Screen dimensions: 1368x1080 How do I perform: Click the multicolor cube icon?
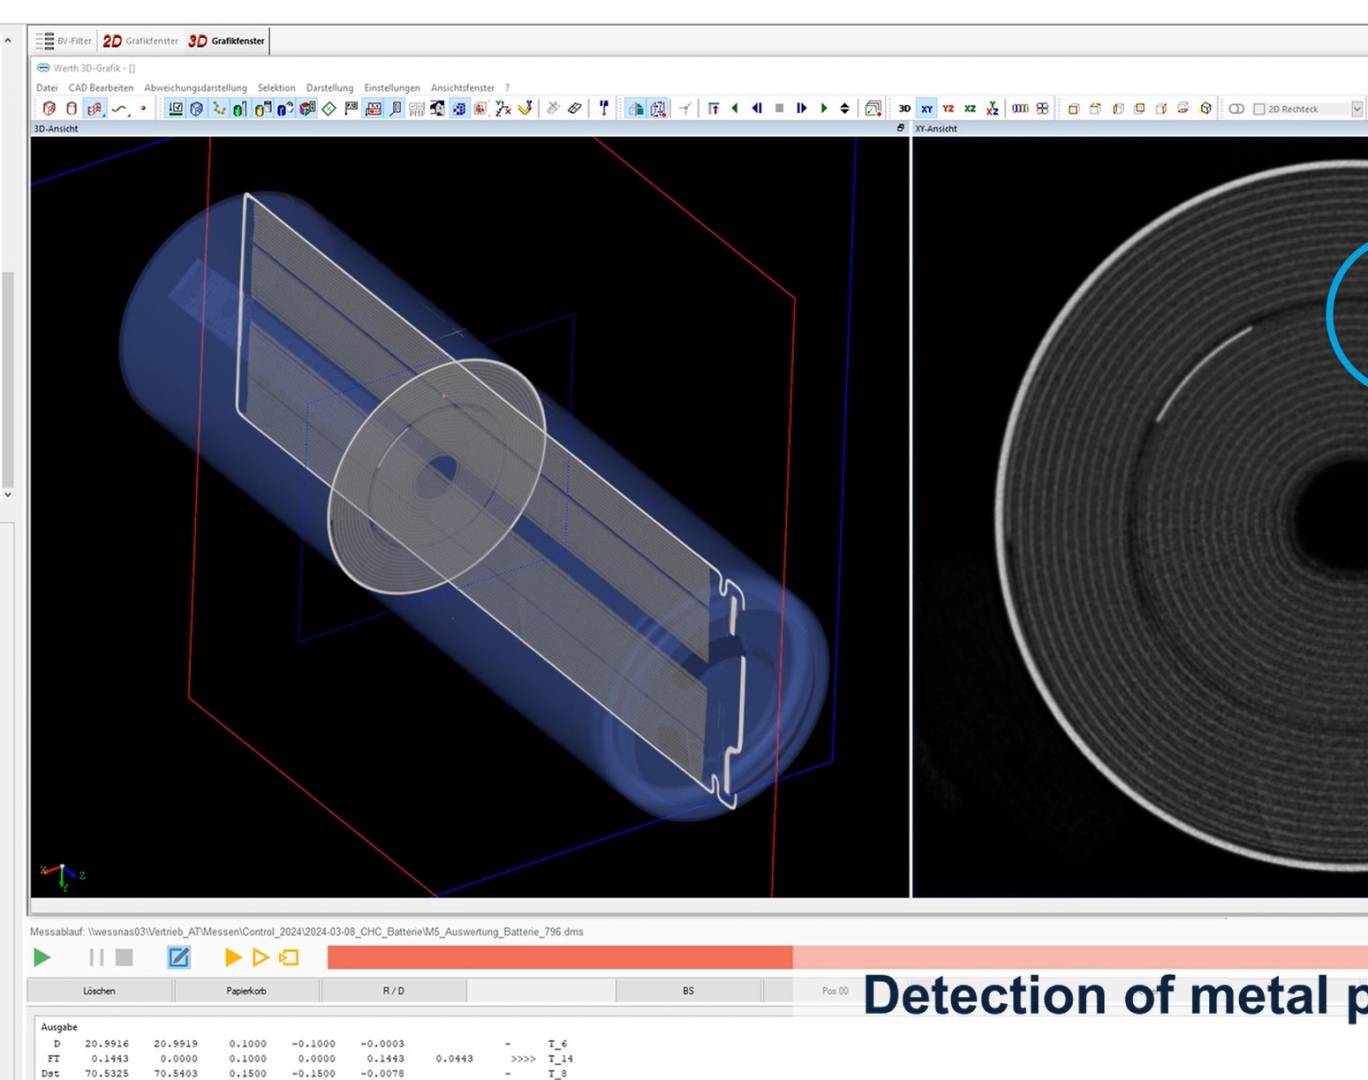coord(307,108)
